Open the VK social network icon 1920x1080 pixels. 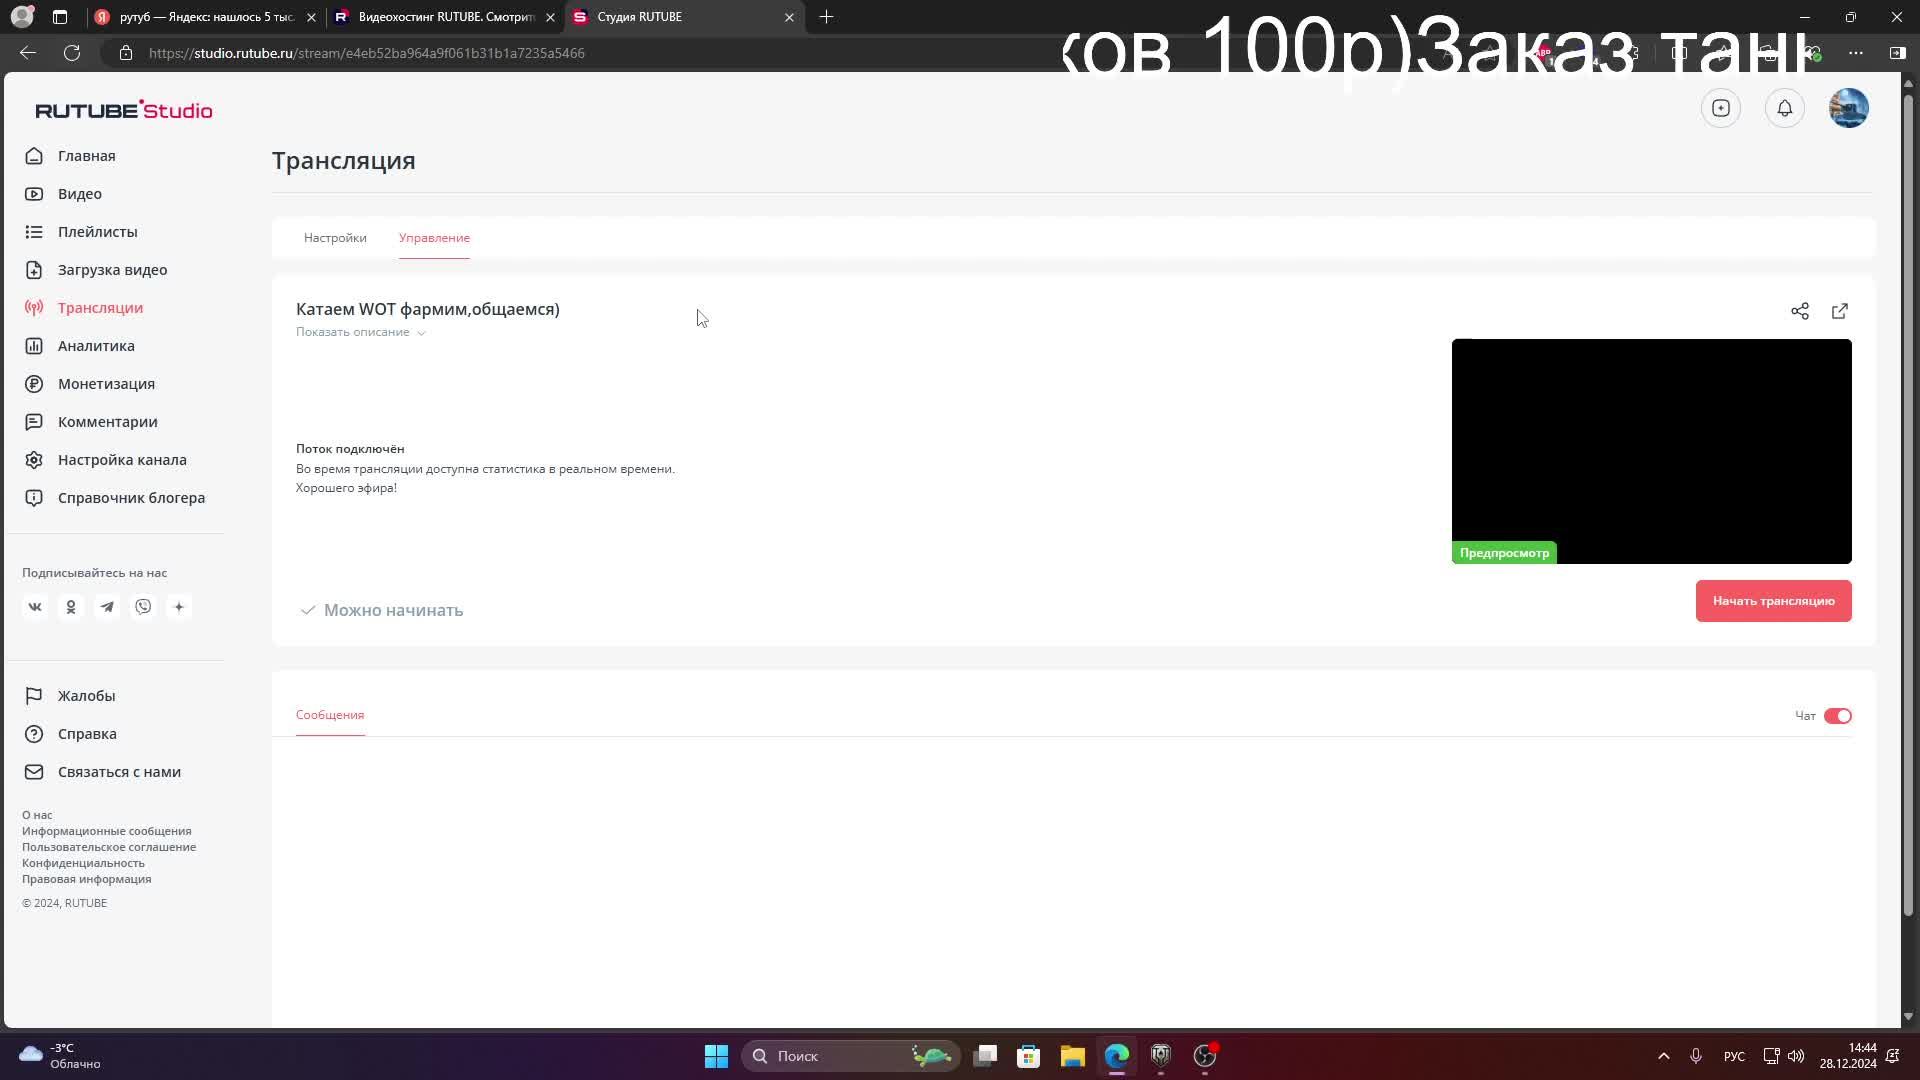tap(35, 607)
